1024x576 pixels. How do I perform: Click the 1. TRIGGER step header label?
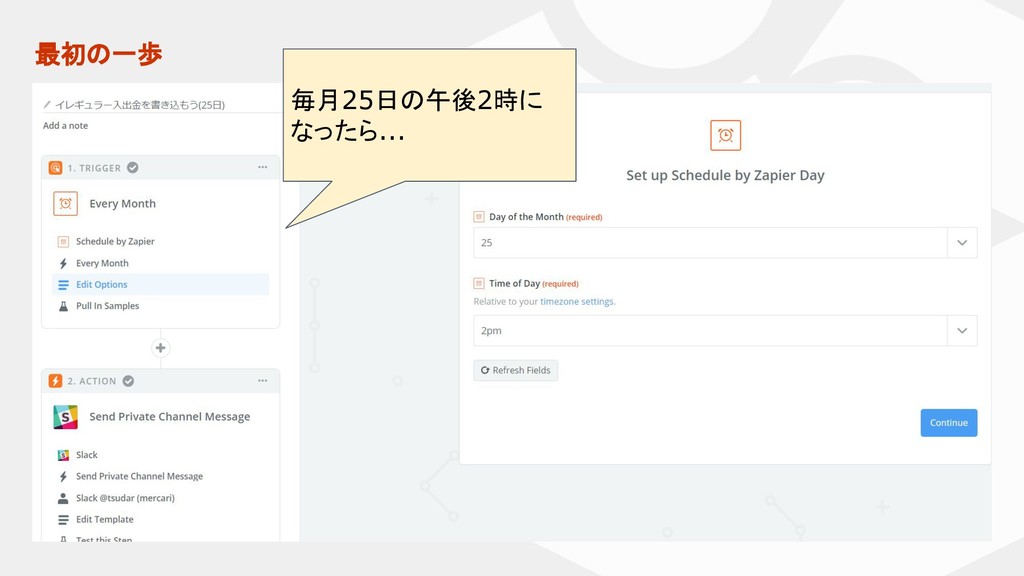click(94, 168)
